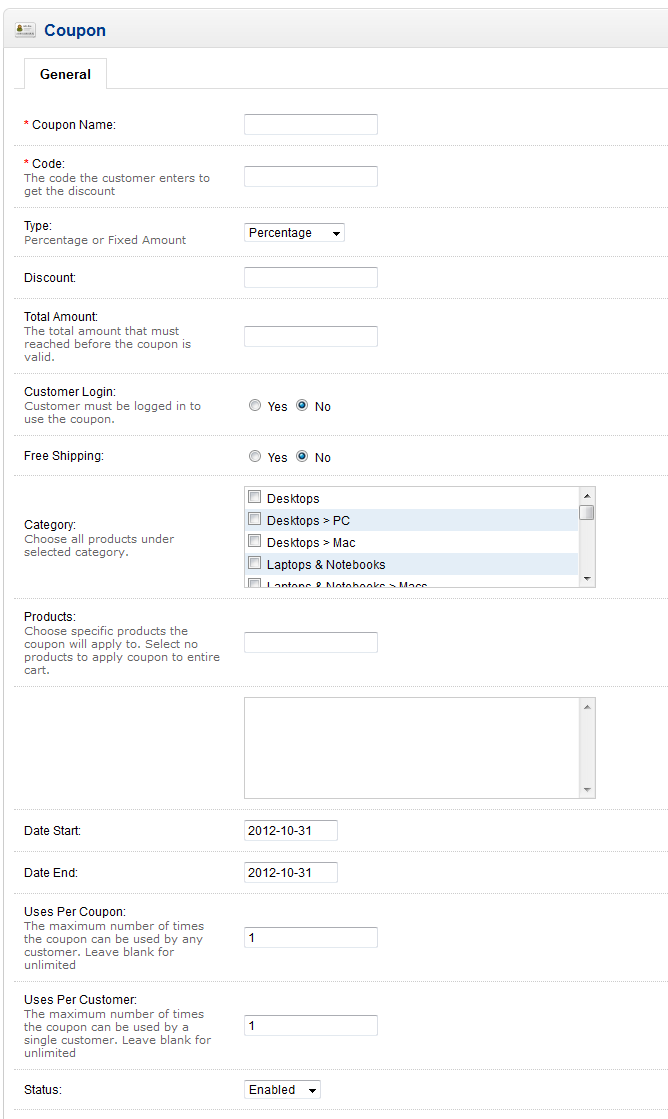Click the Date End field

(x=290, y=873)
